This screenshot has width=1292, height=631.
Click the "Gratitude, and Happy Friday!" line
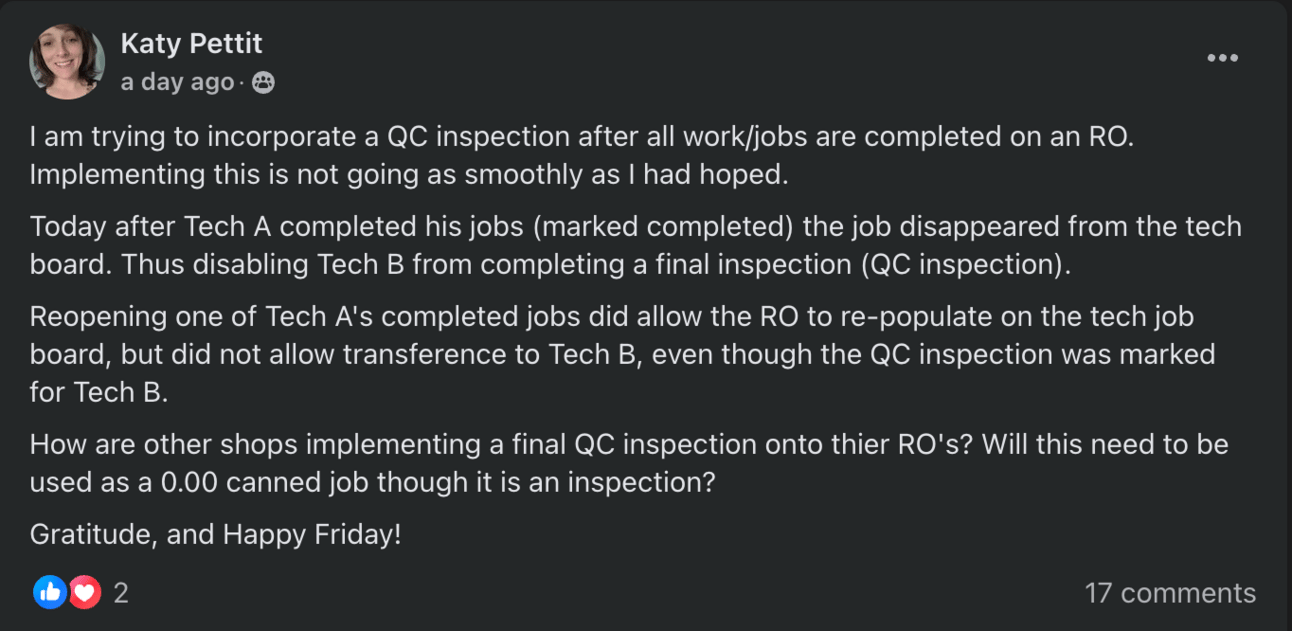click(x=215, y=535)
